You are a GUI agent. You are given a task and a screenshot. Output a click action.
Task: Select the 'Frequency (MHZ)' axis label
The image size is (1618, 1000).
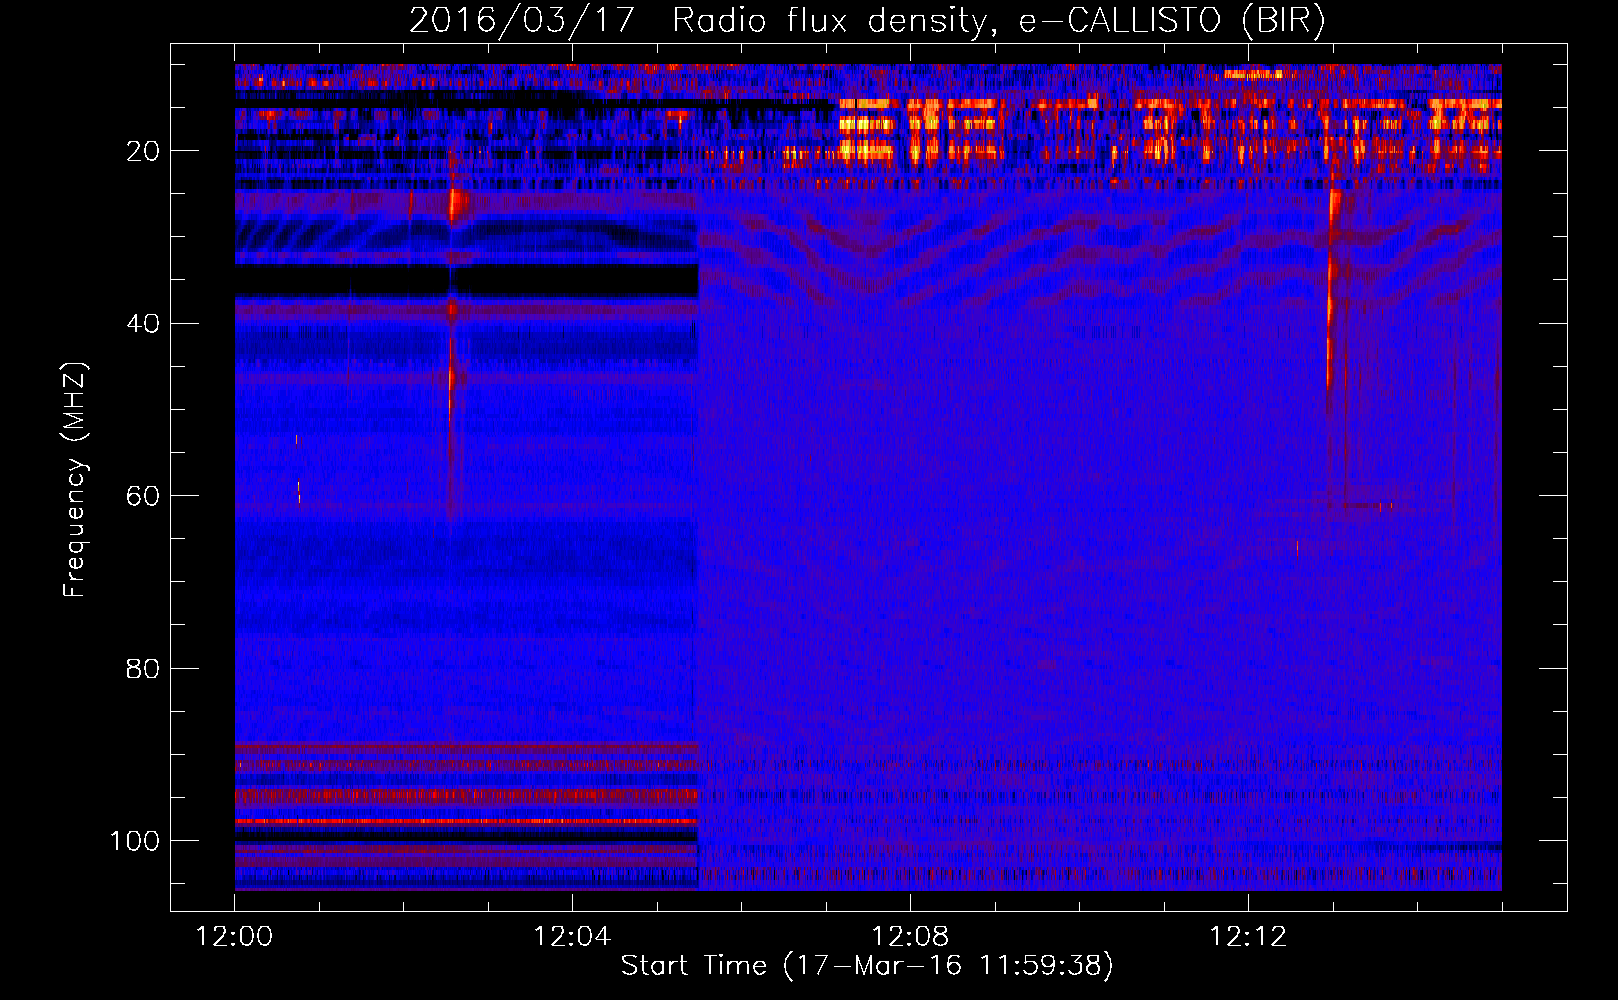point(75,479)
